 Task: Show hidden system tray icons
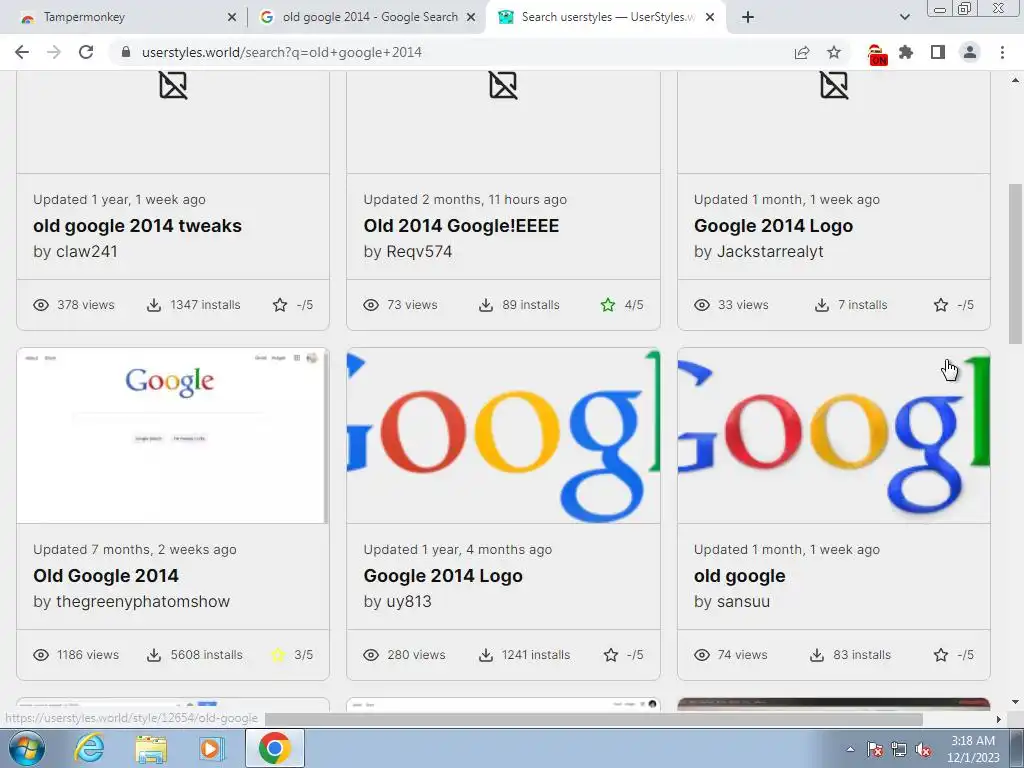click(x=850, y=750)
